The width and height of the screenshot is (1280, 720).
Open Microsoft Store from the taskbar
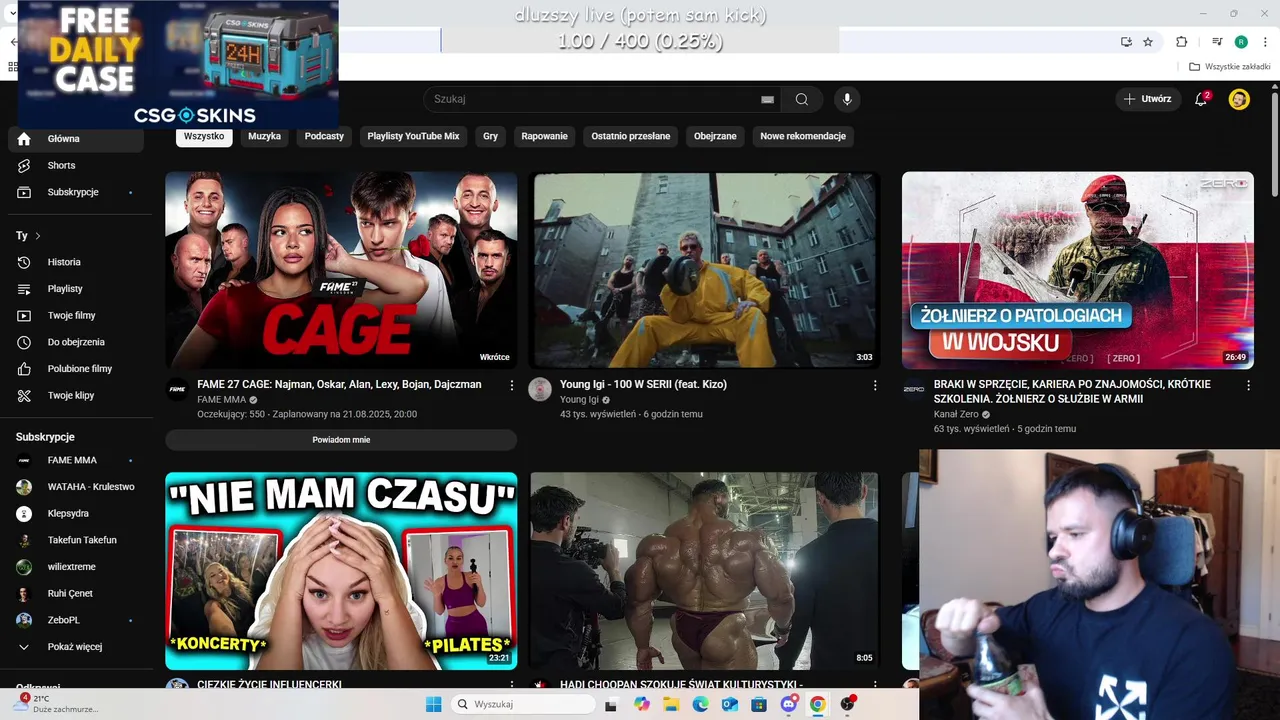[x=759, y=704]
